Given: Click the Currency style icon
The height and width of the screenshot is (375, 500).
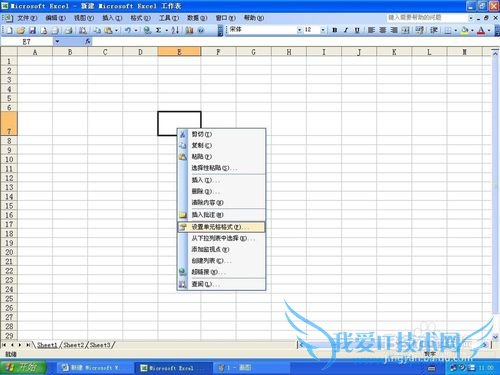Looking at the screenshot, I should 420,30.
